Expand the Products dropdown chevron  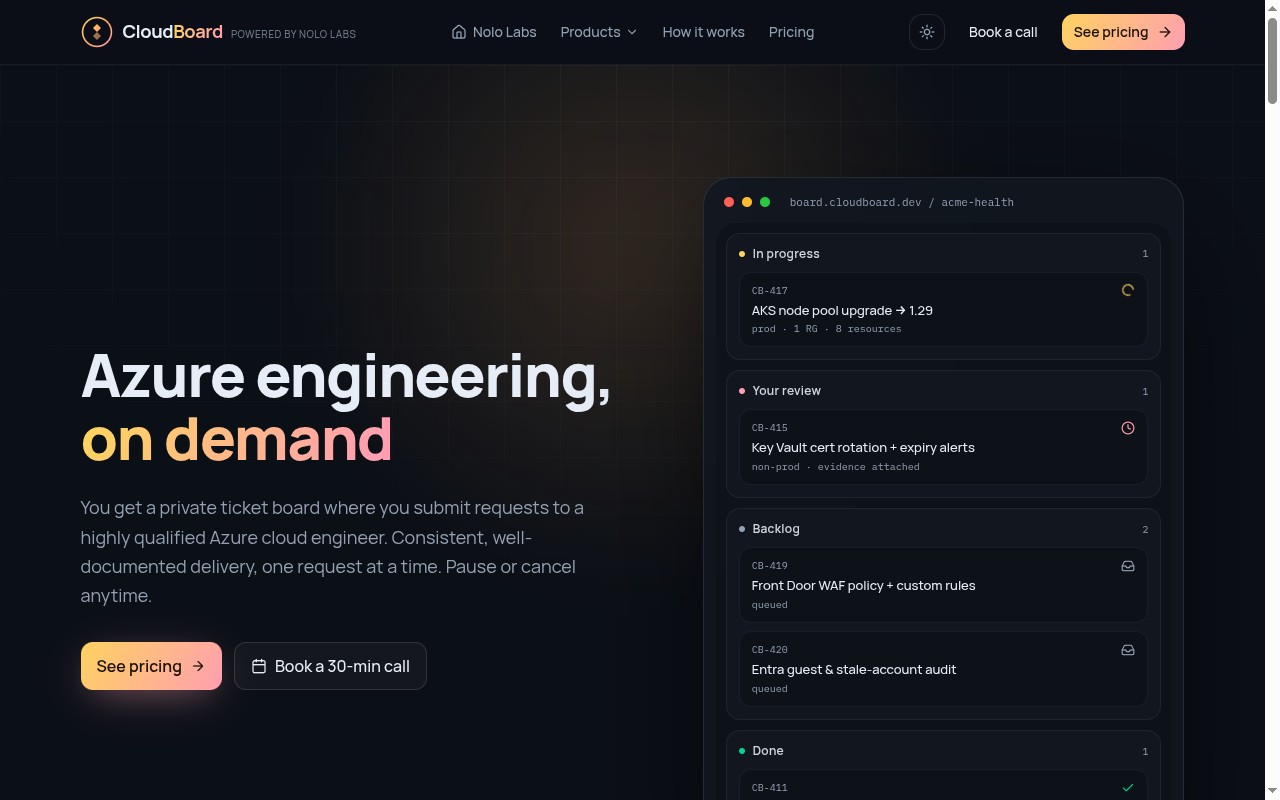[632, 32]
